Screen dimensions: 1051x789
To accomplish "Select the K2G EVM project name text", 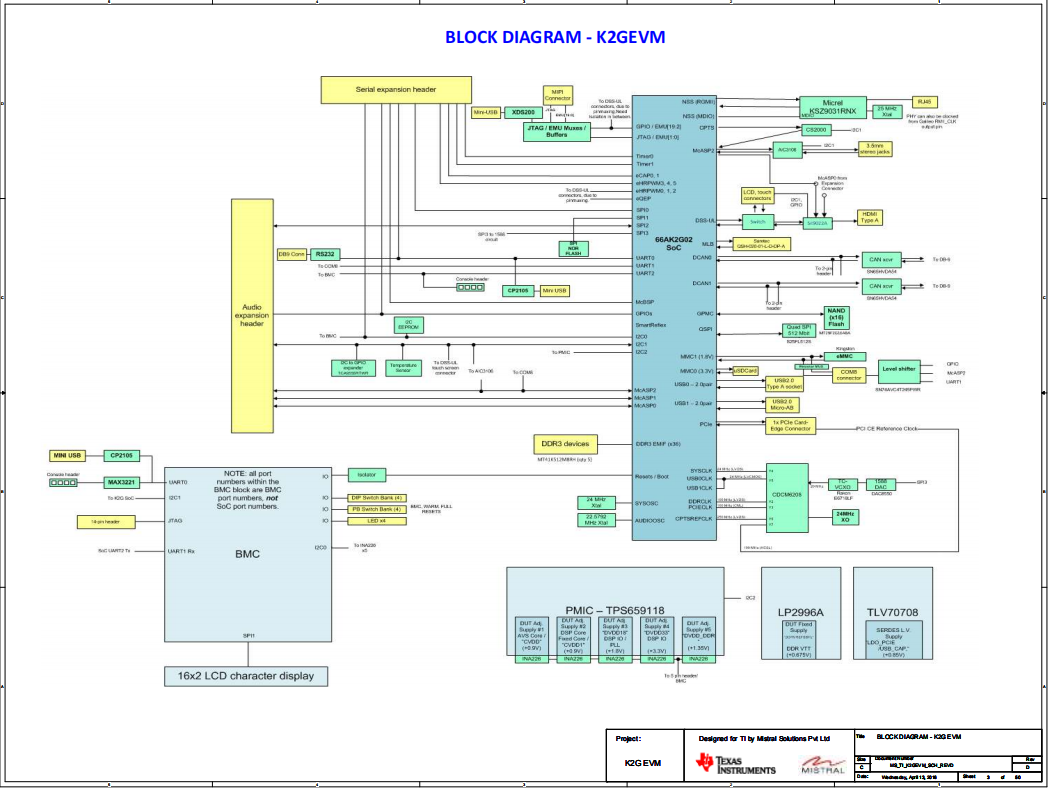I will pos(643,764).
